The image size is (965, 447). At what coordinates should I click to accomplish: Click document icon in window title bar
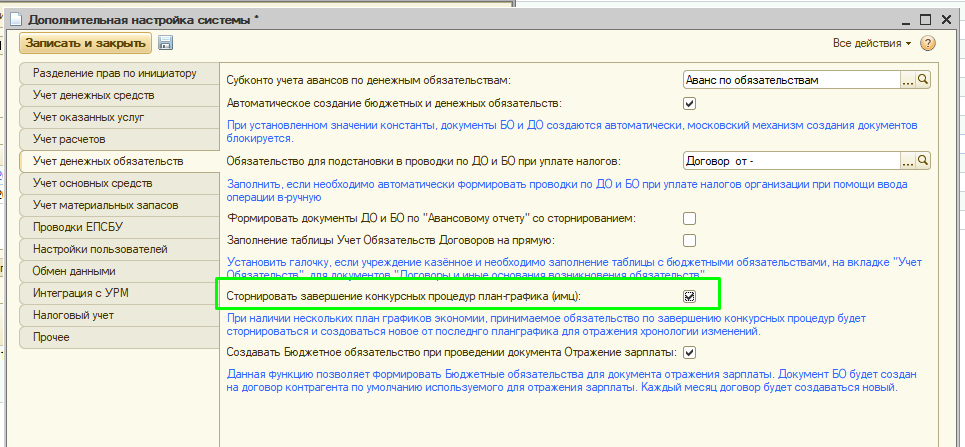[x=14, y=17]
